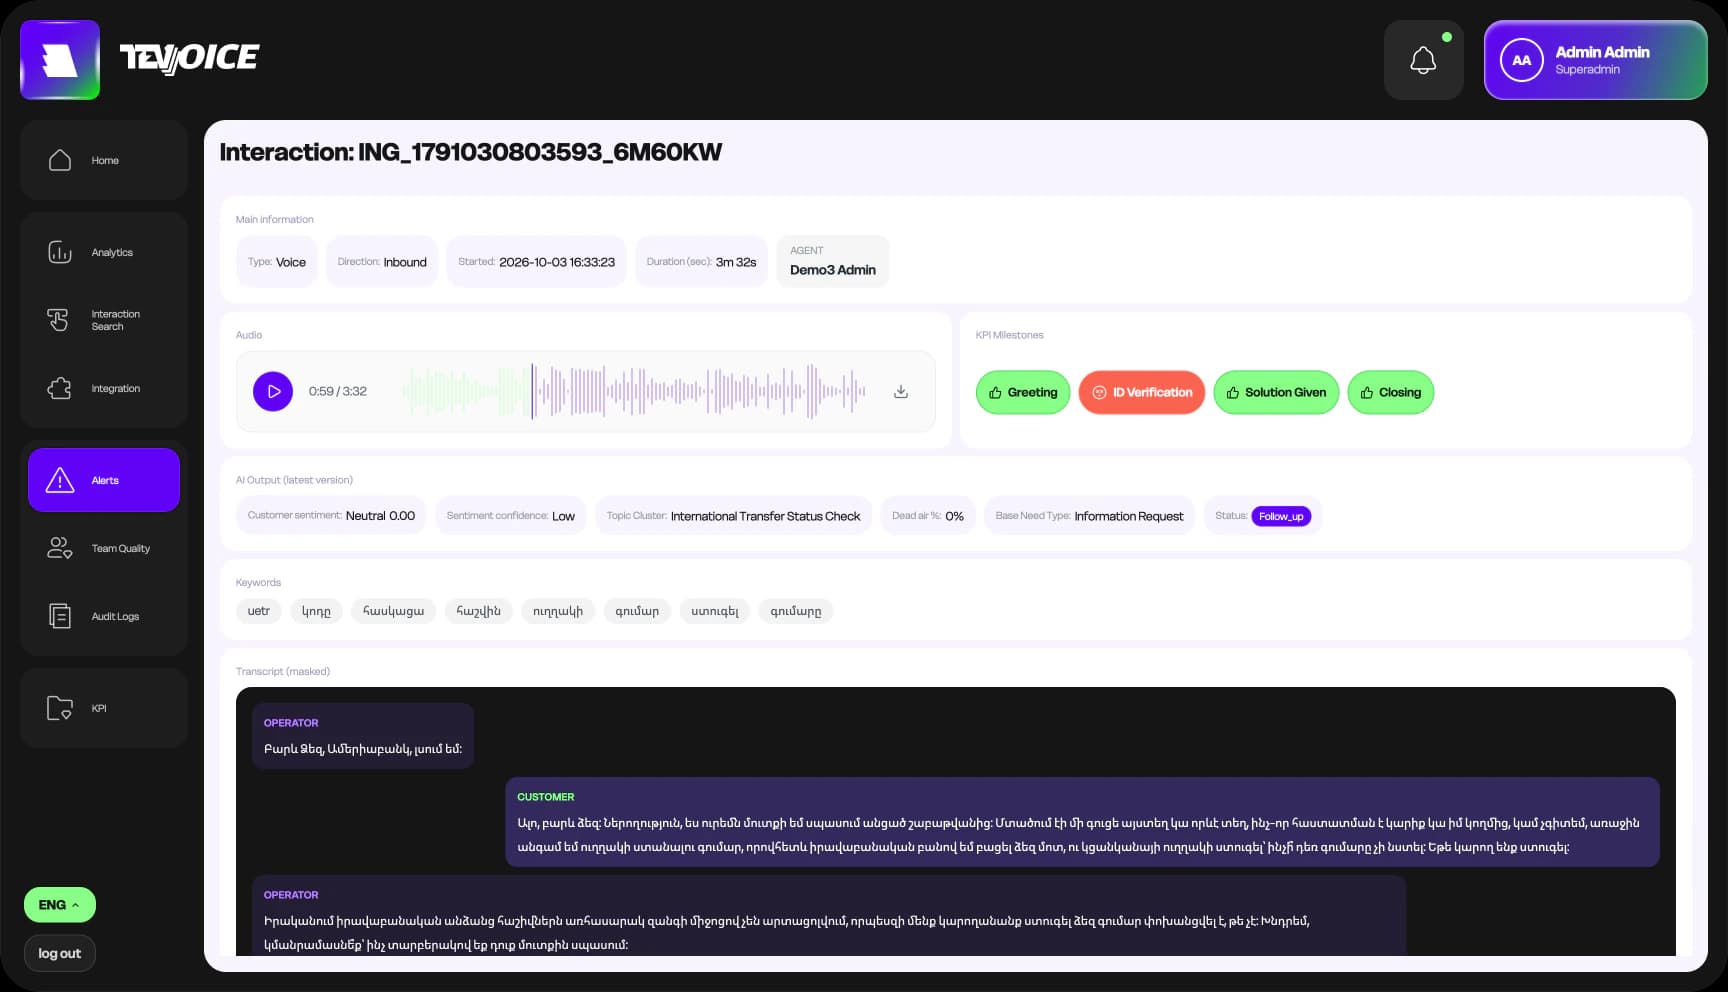
Task: Click the log out button
Action: tap(60, 953)
